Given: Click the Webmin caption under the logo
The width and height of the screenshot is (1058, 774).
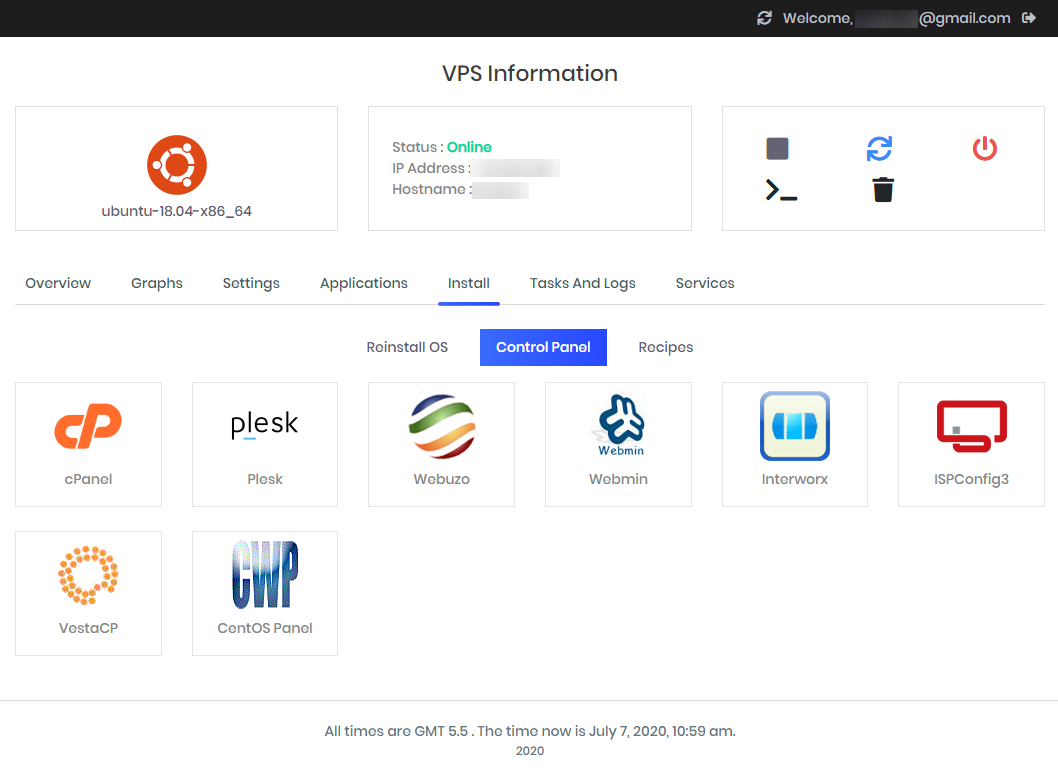Looking at the screenshot, I should pos(618,479).
